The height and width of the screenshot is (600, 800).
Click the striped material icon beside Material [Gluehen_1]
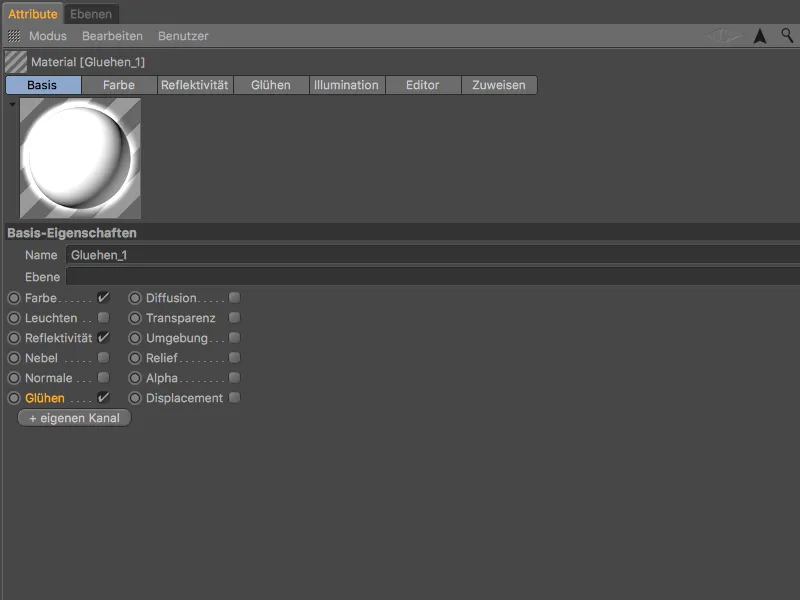pyautogui.click(x=16, y=62)
